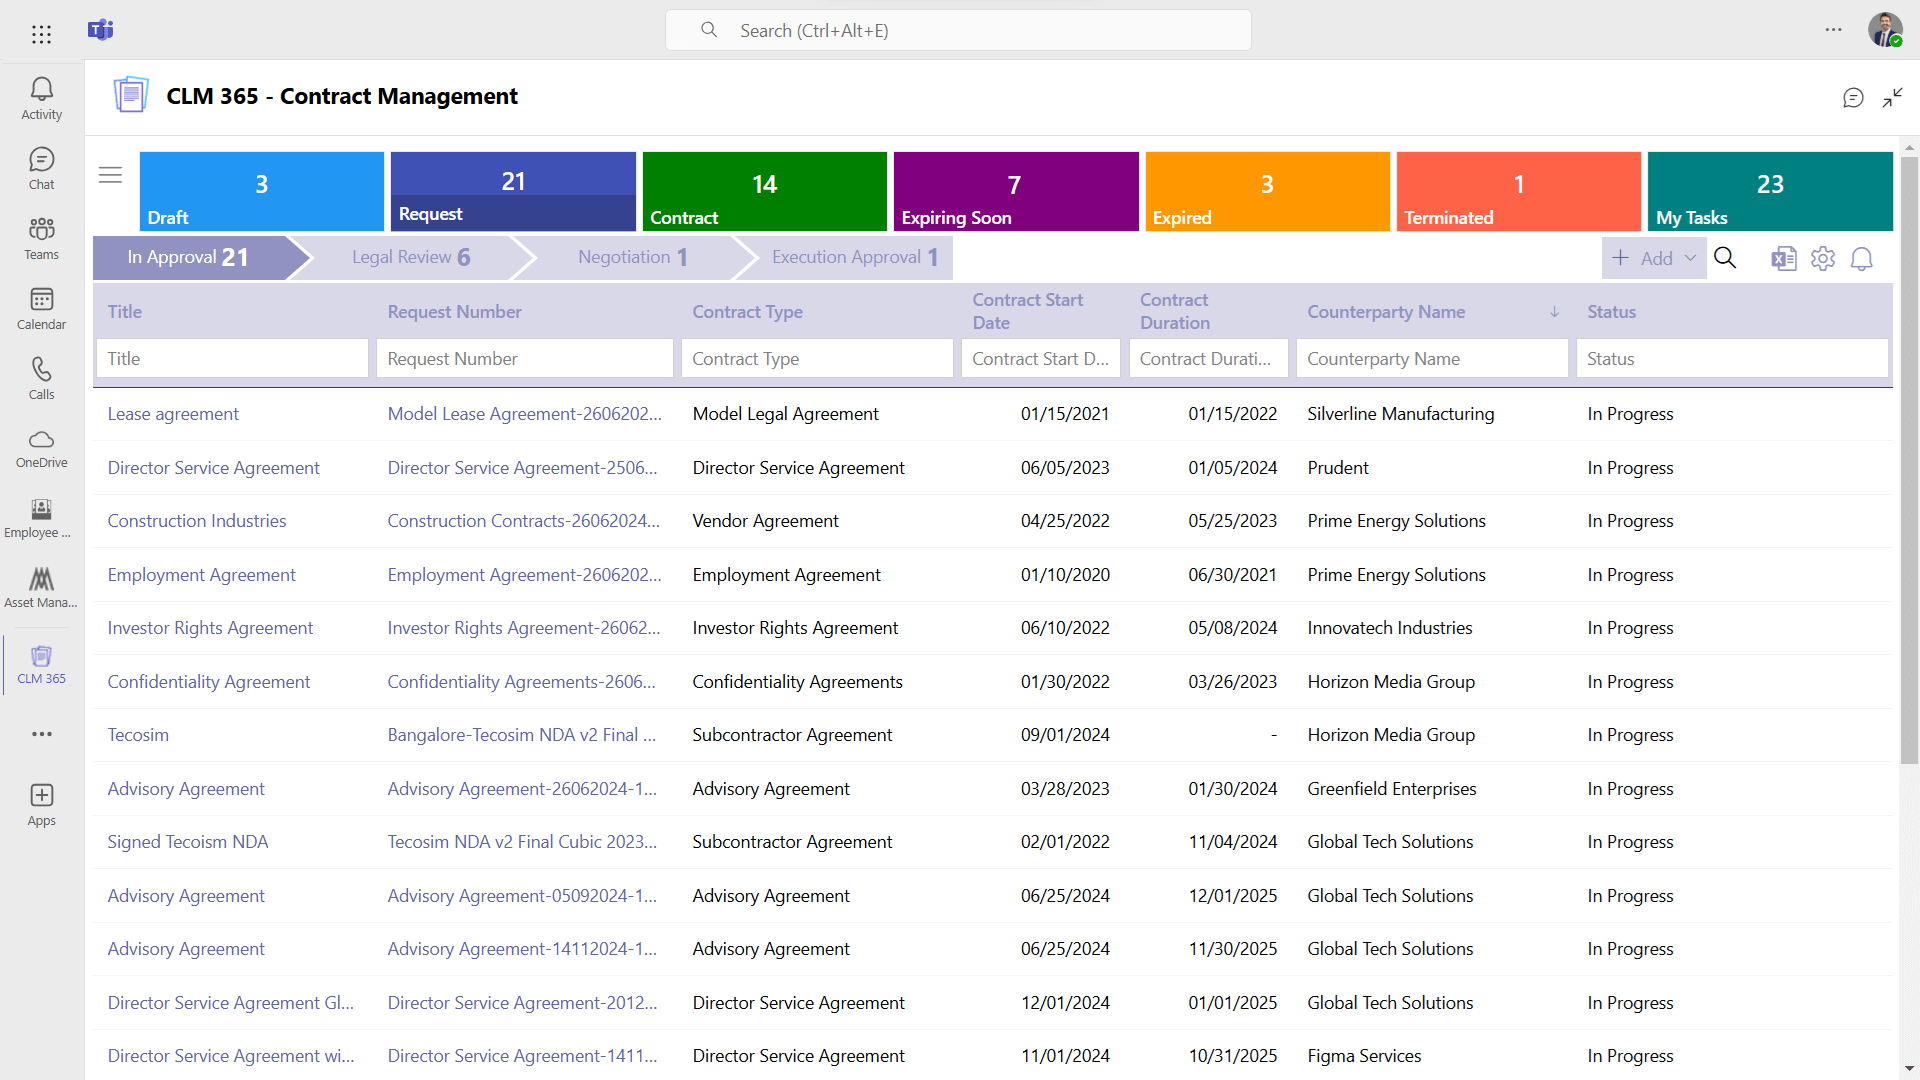Click the Expiring Soon summary card
1920x1080 pixels.
1016,191
